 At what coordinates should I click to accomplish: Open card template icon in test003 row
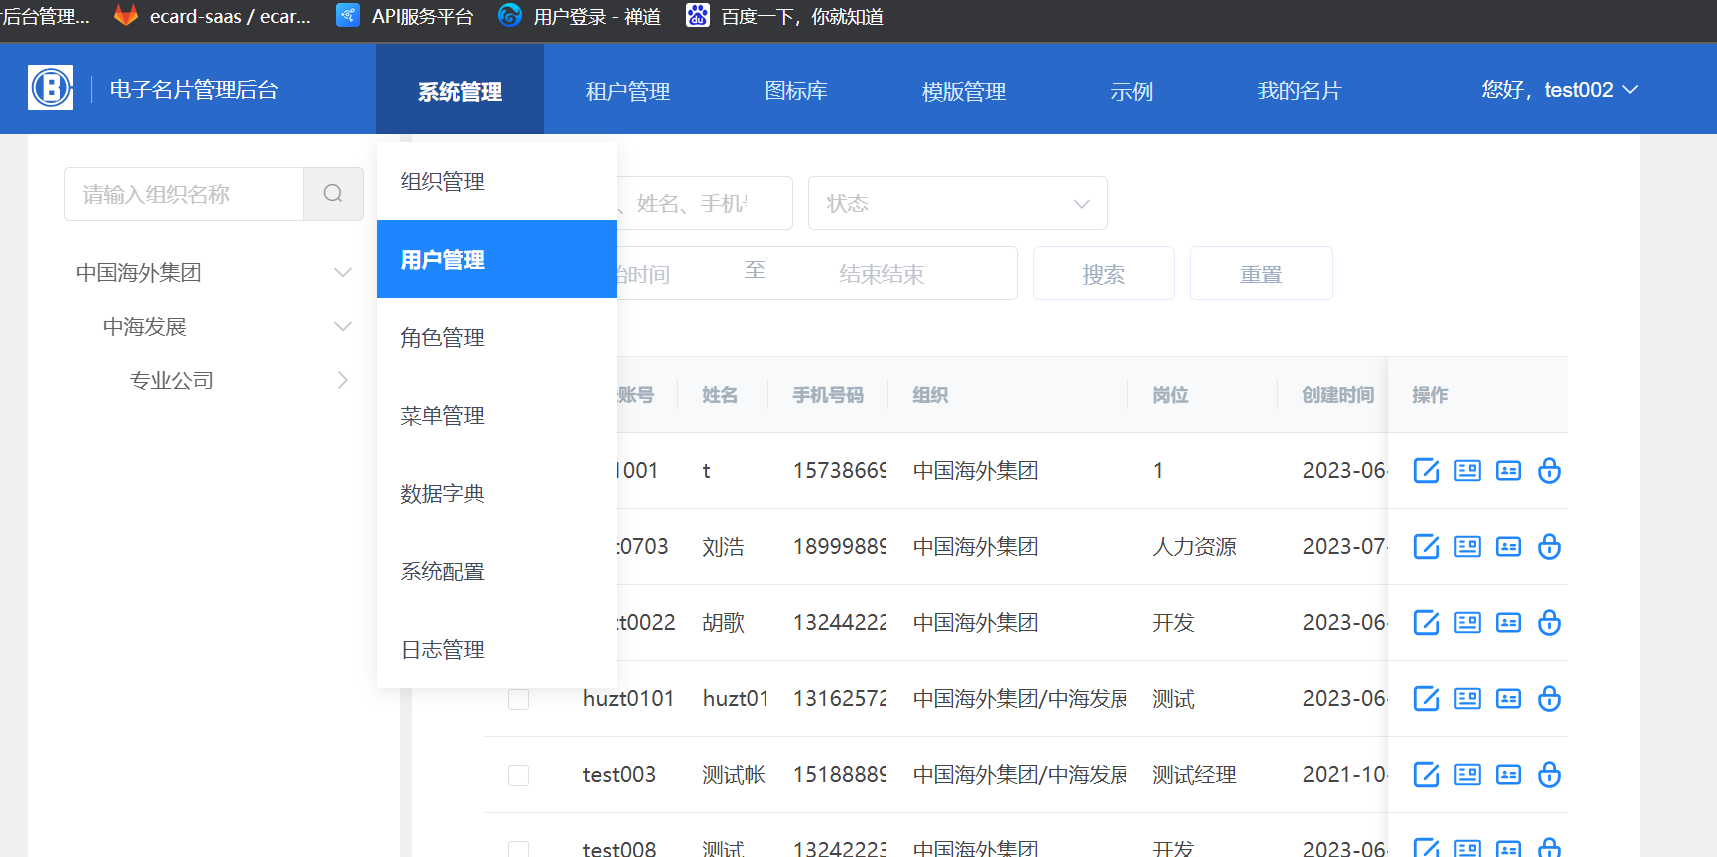(1467, 775)
